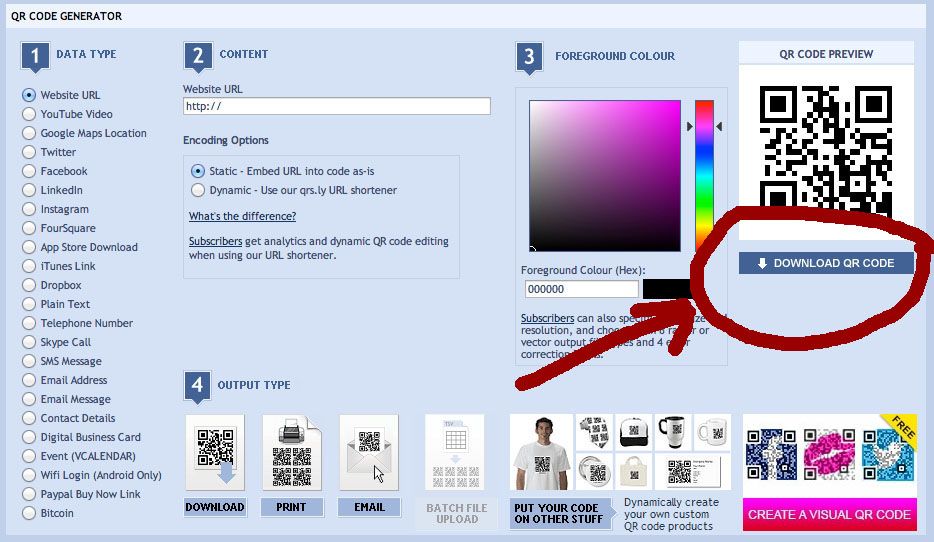Select the Instagram data type

point(29,210)
